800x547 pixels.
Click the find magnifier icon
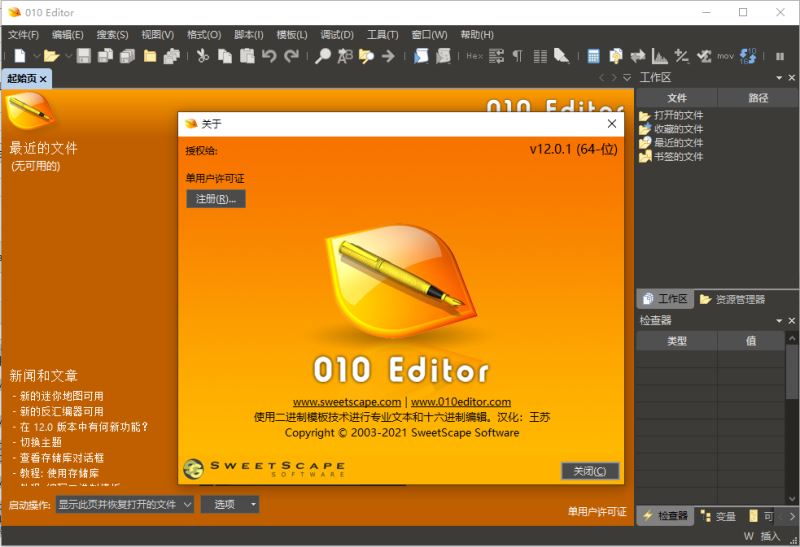(322, 56)
